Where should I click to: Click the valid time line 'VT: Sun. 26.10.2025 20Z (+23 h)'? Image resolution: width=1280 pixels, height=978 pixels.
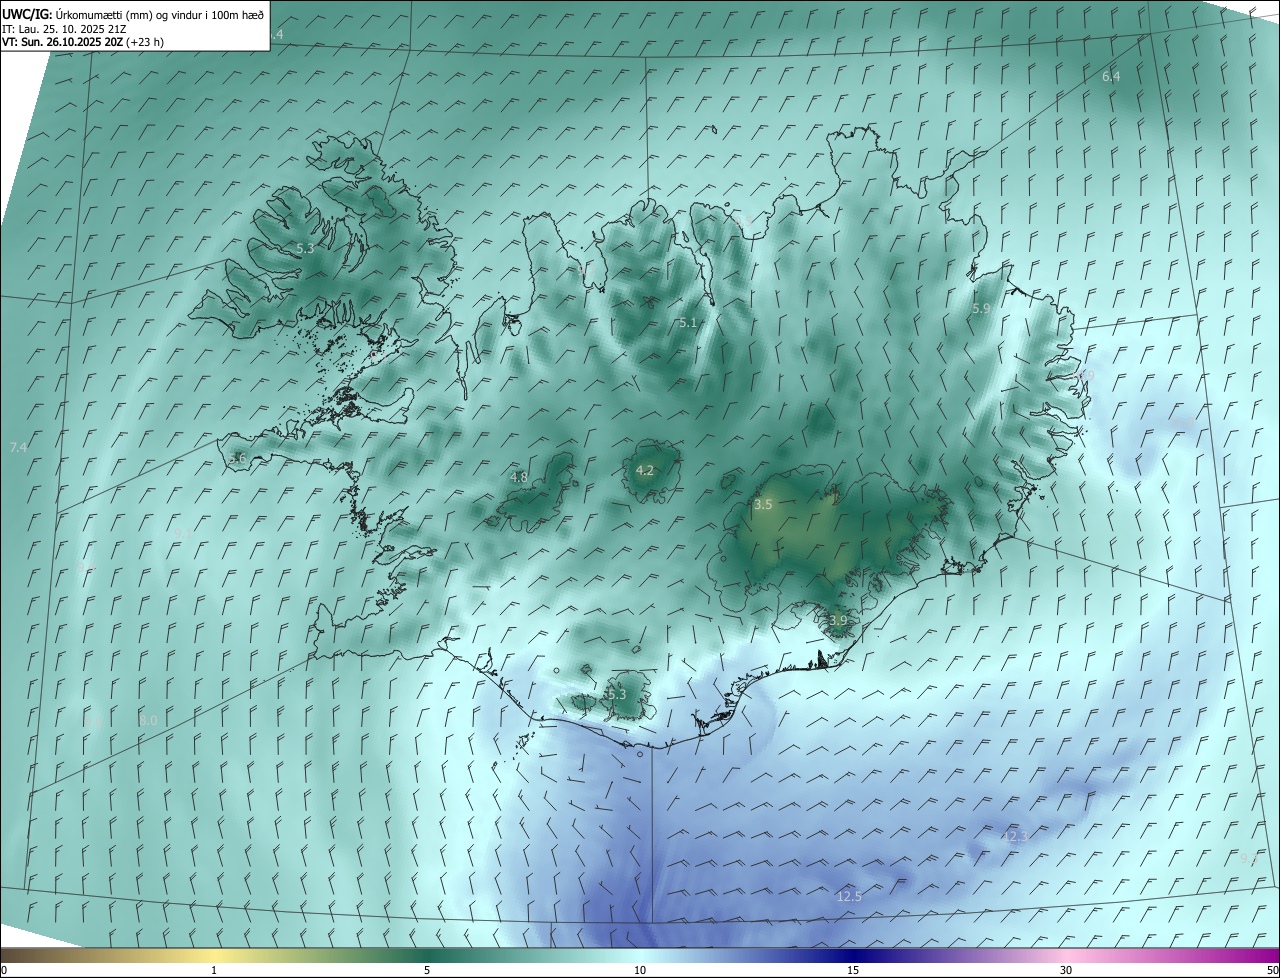point(83,42)
